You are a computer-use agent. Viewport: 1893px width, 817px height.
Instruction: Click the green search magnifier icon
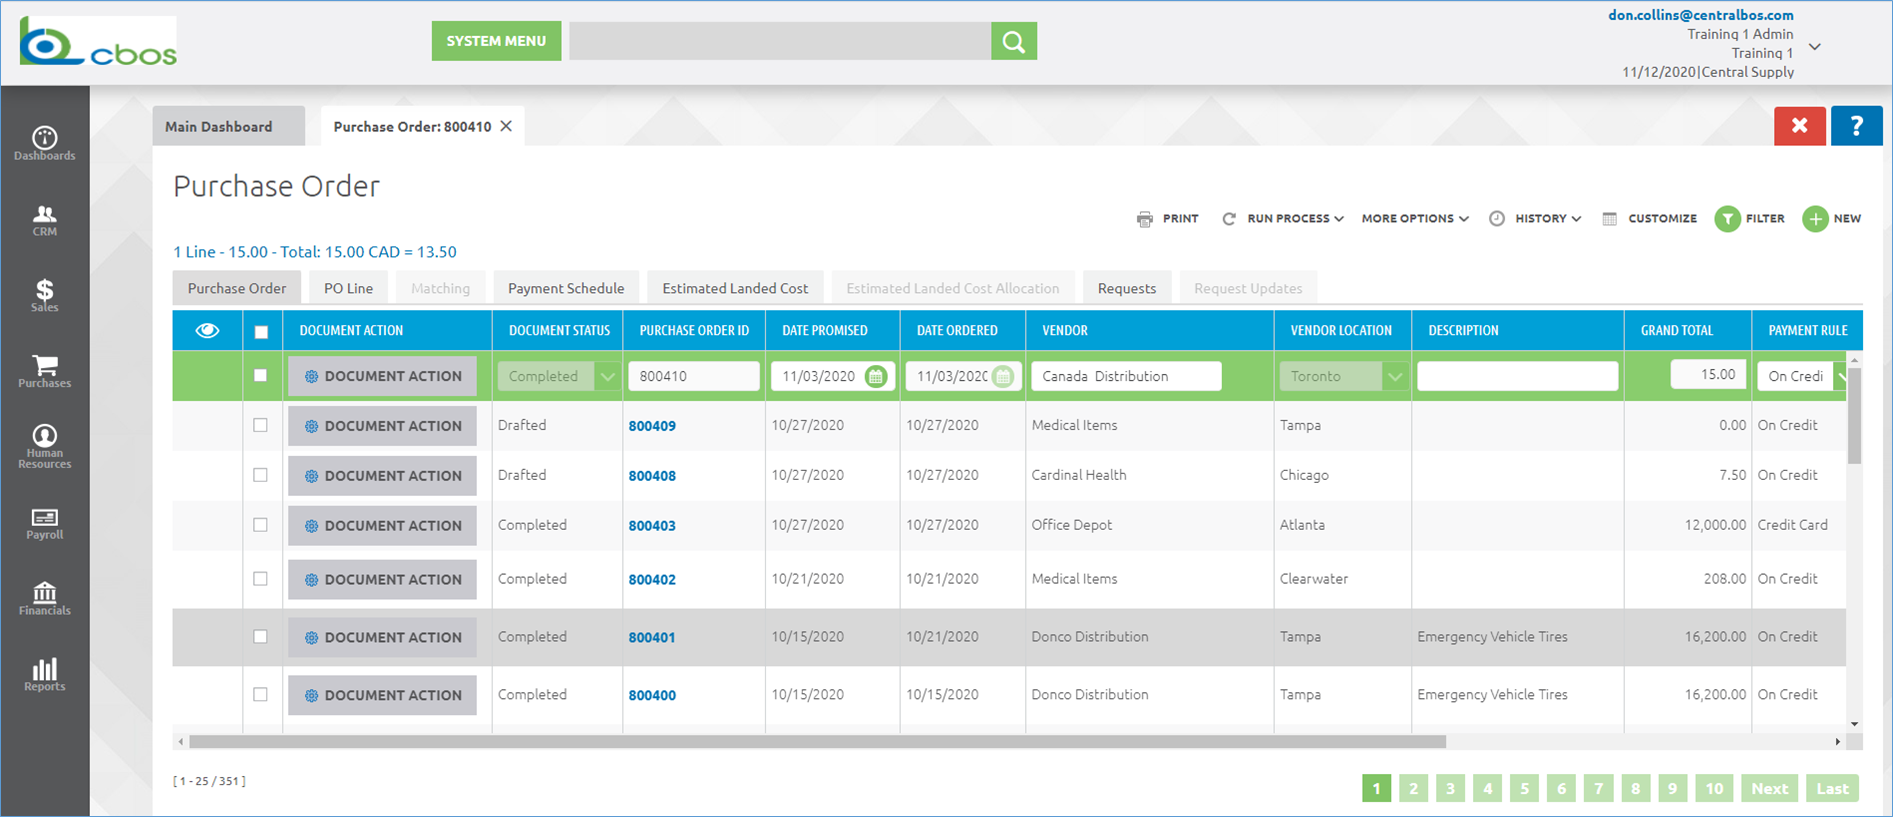(x=1014, y=41)
